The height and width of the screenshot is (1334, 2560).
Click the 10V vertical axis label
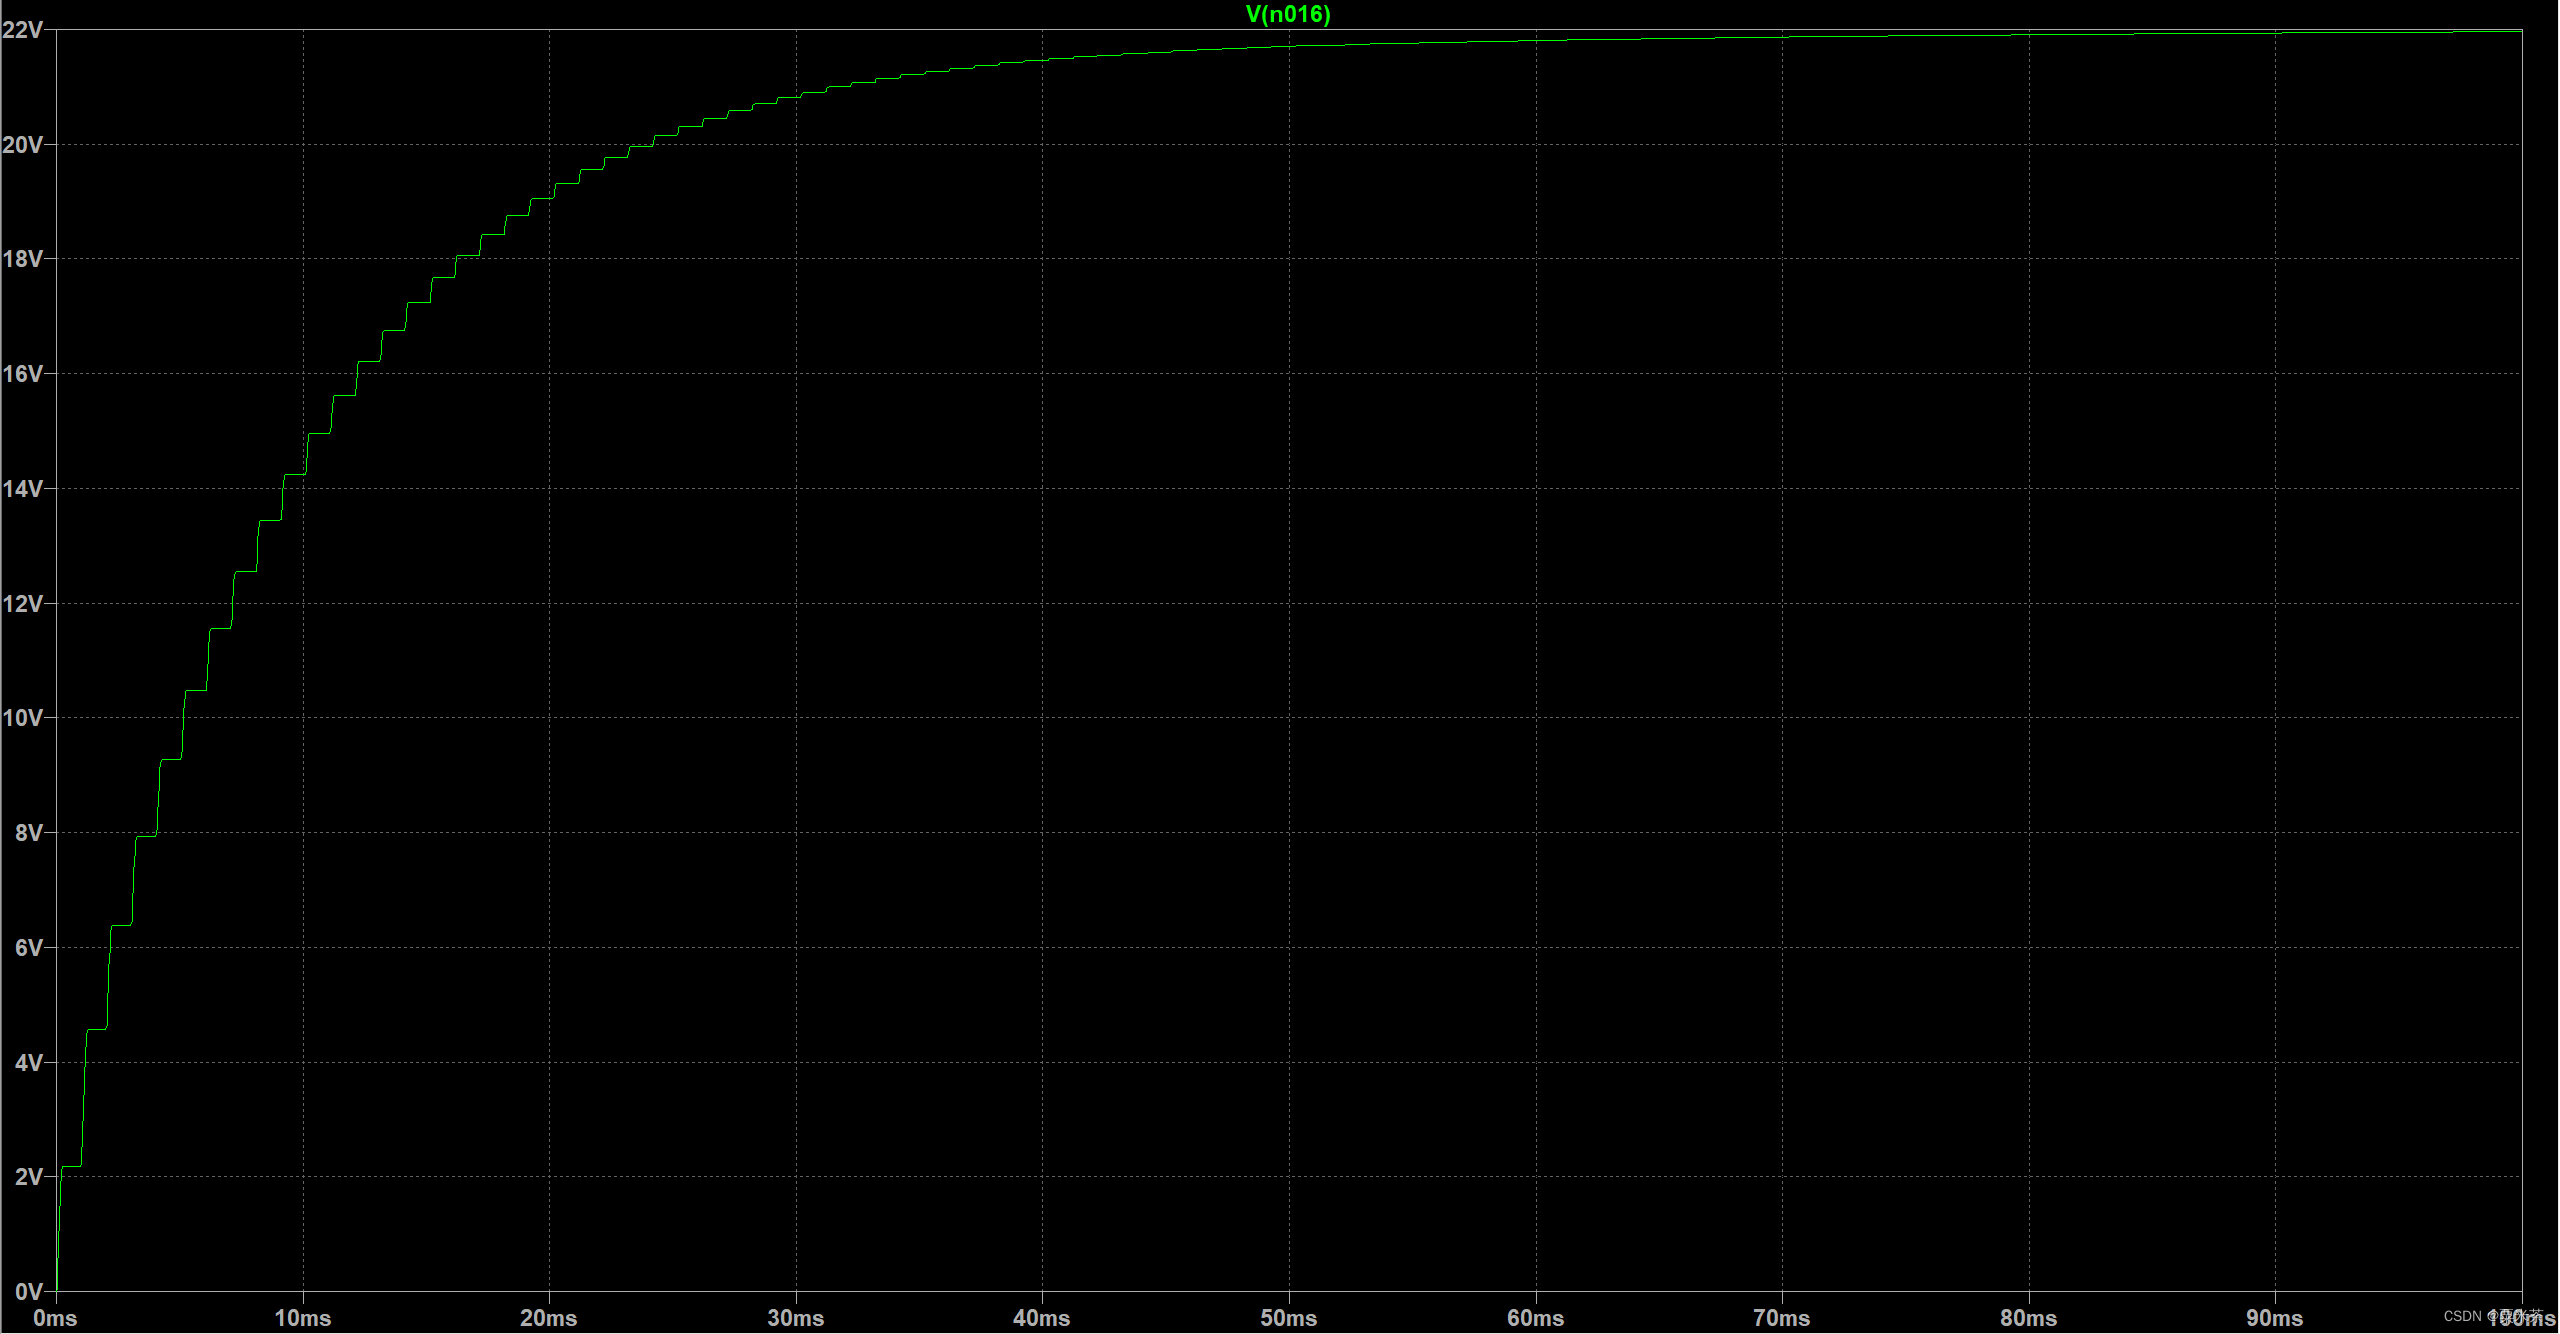[x=23, y=718]
